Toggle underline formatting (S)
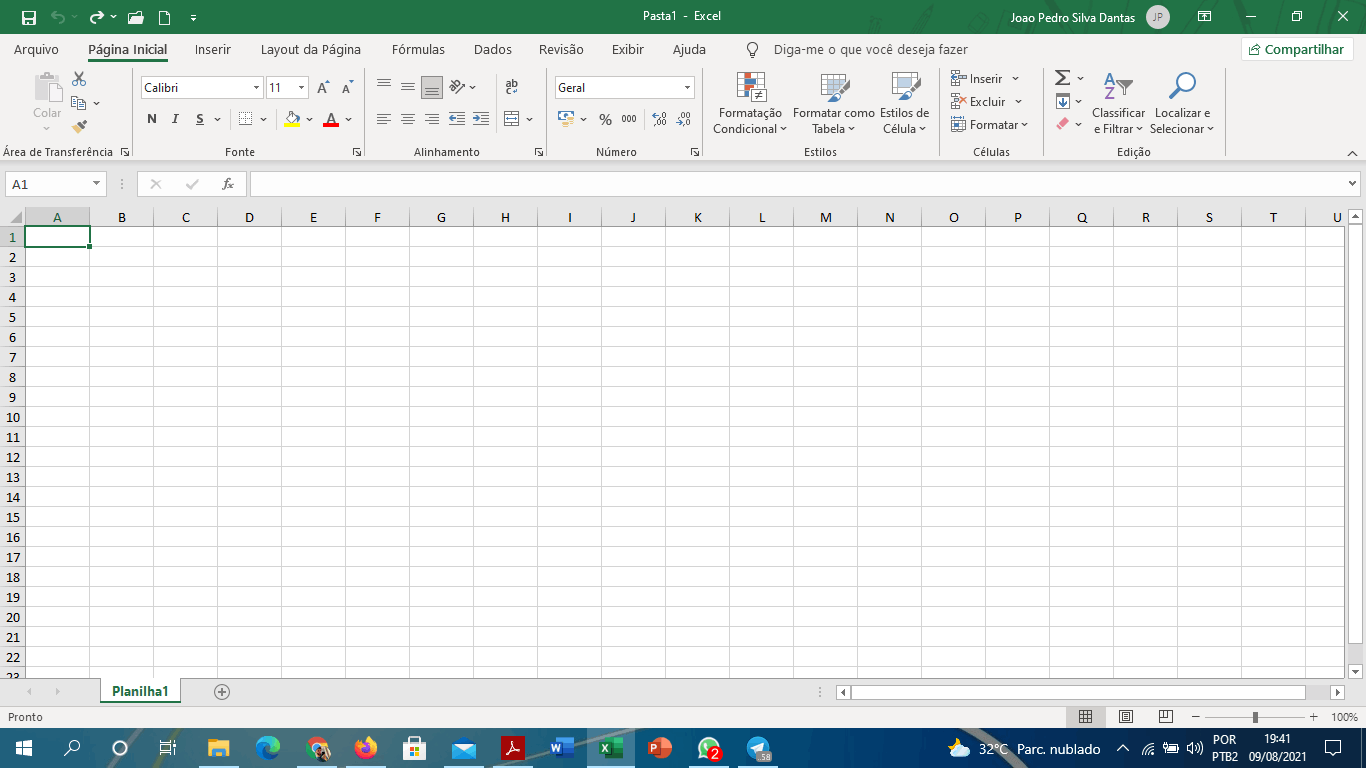Screen dimensions: 1366x768 tap(200, 119)
